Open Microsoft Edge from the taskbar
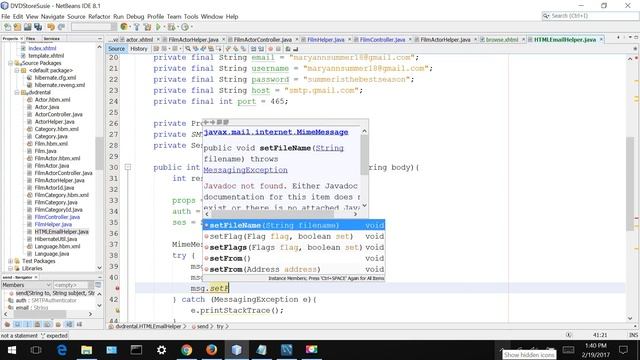Screen dimensions: 640x360 point(62,350)
